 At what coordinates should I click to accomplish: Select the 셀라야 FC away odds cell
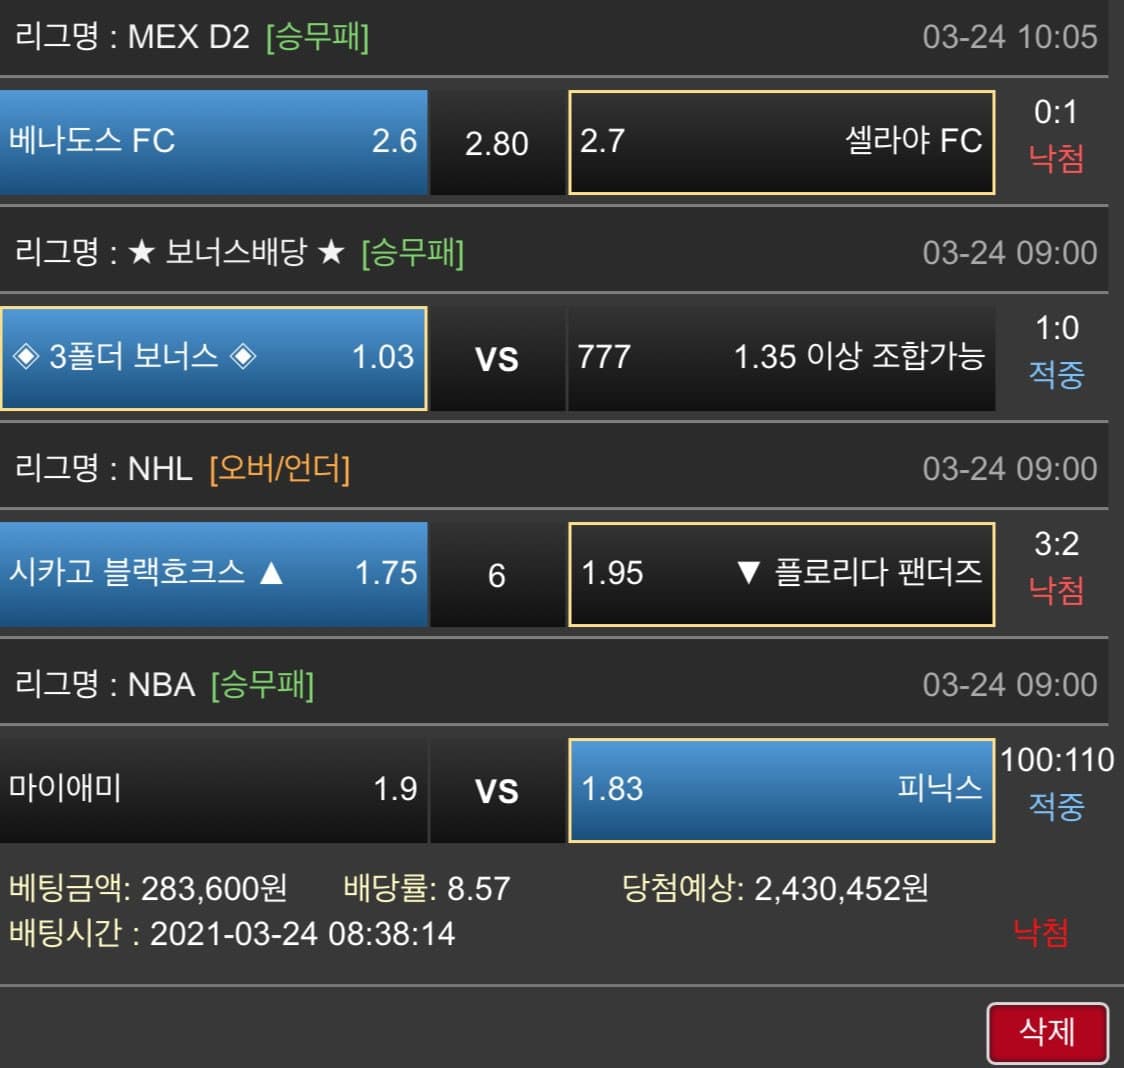click(781, 141)
